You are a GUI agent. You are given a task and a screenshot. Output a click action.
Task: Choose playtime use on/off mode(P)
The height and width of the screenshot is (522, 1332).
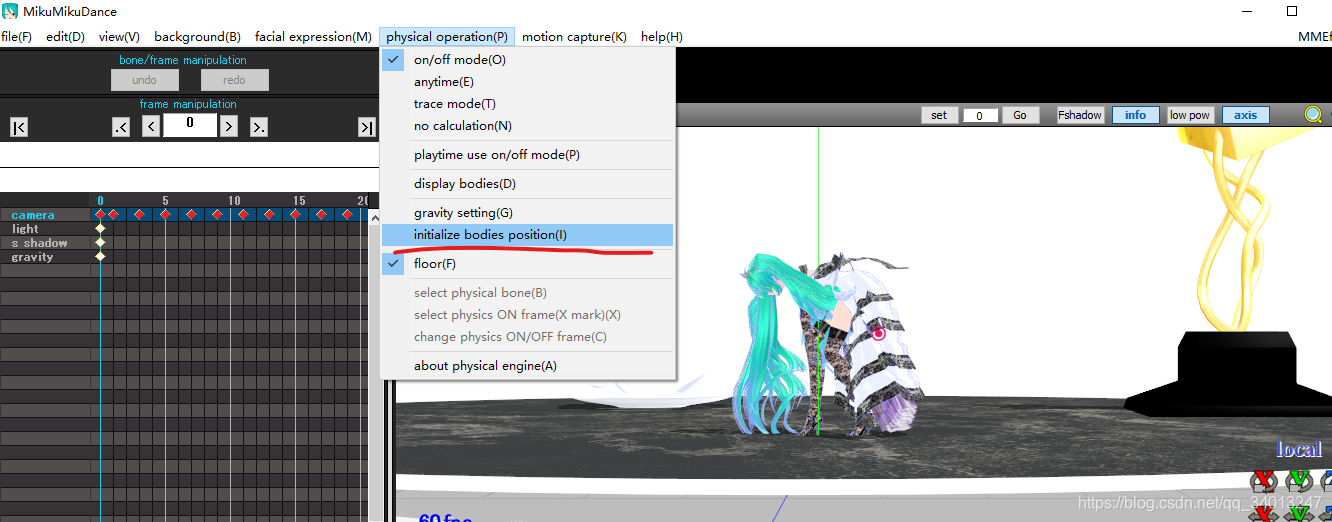pyautogui.click(x=527, y=155)
